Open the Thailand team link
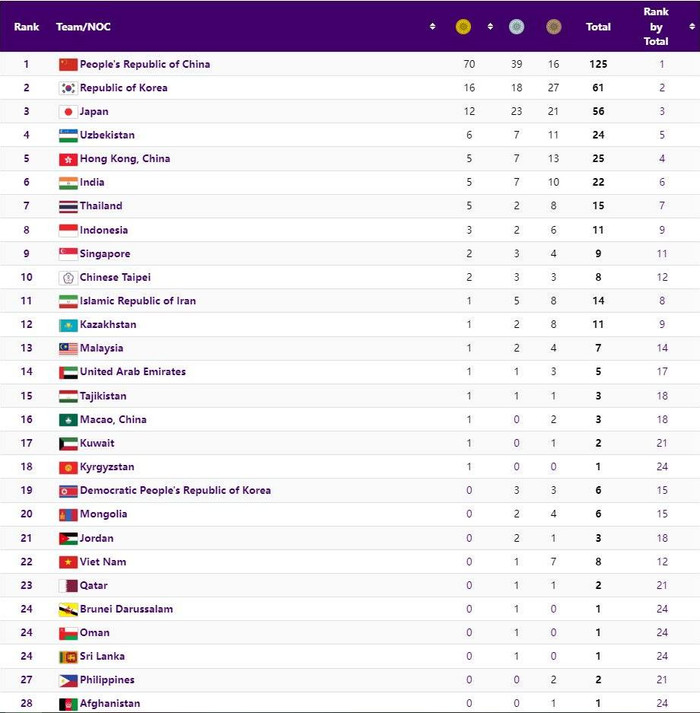This screenshot has height=713, width=700. coord(101,206)
